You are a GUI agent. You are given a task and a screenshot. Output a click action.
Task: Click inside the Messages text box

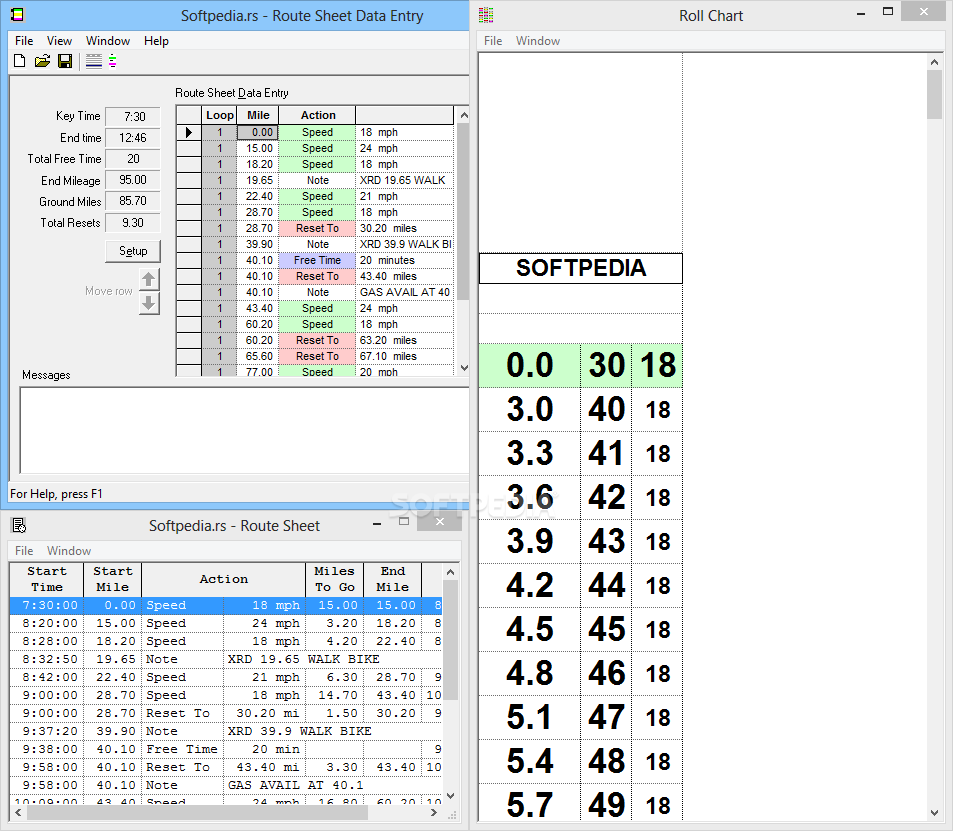pos(244,430)
